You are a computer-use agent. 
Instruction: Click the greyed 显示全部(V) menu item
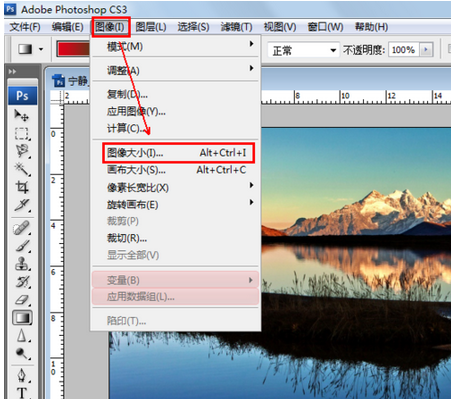(175, 255)
